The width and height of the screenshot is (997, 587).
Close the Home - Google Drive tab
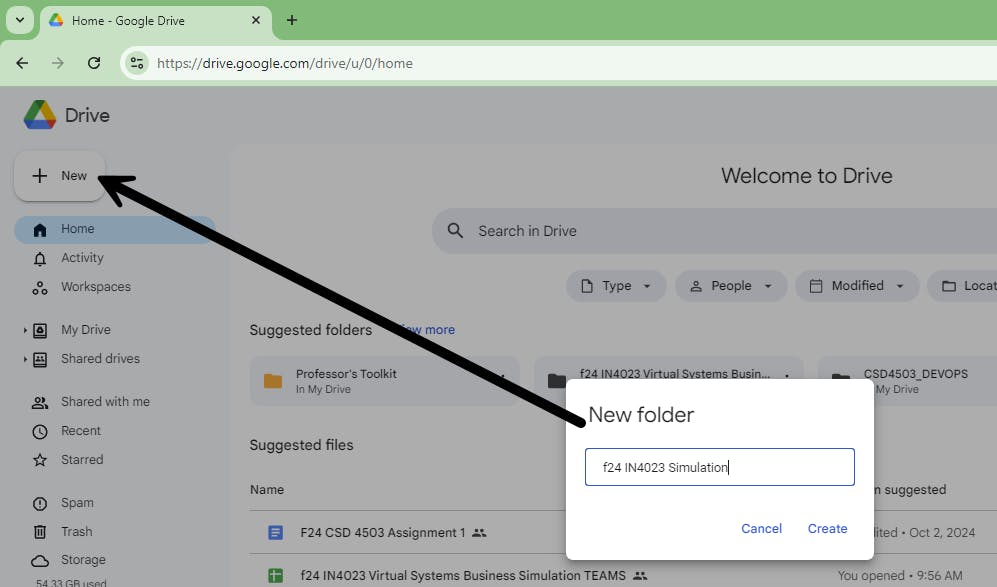coord(256,20)
